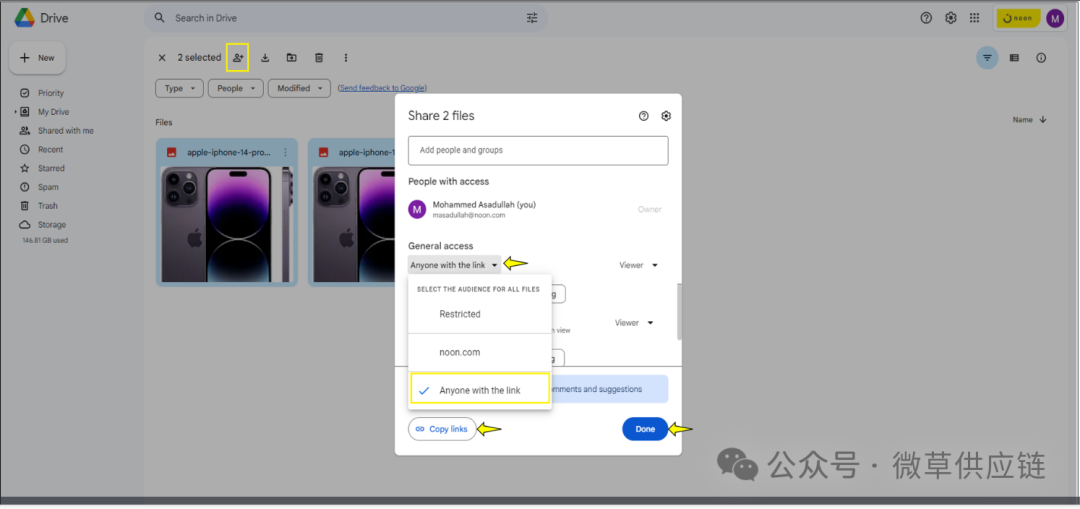Select Anyone with the link option
This screenshot has height=509, width=1080.
[479, 390]
